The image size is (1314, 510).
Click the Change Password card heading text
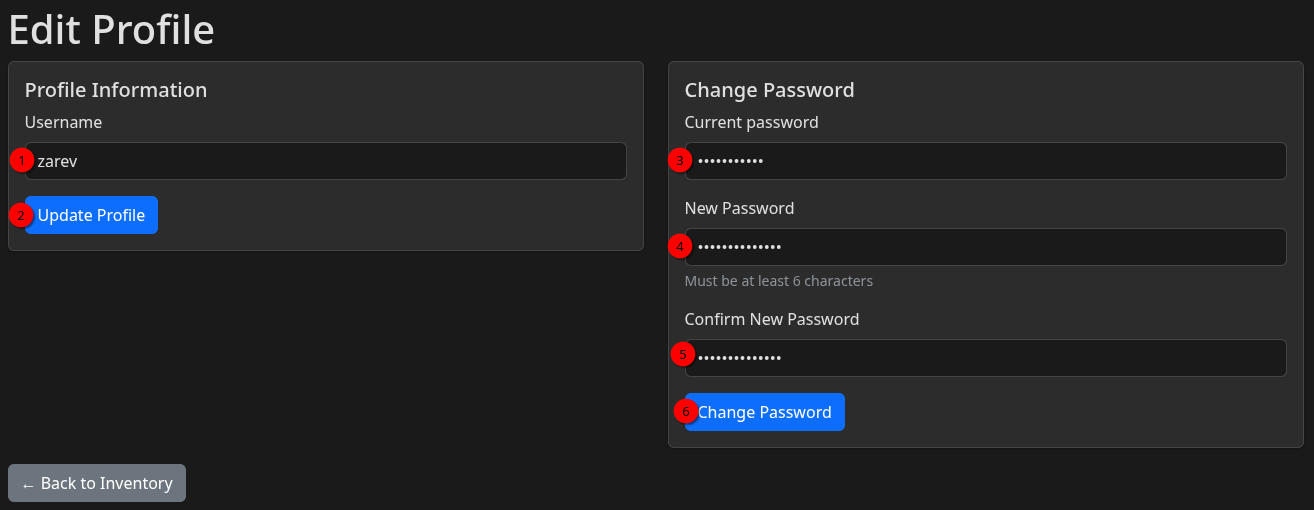[769, 90]
